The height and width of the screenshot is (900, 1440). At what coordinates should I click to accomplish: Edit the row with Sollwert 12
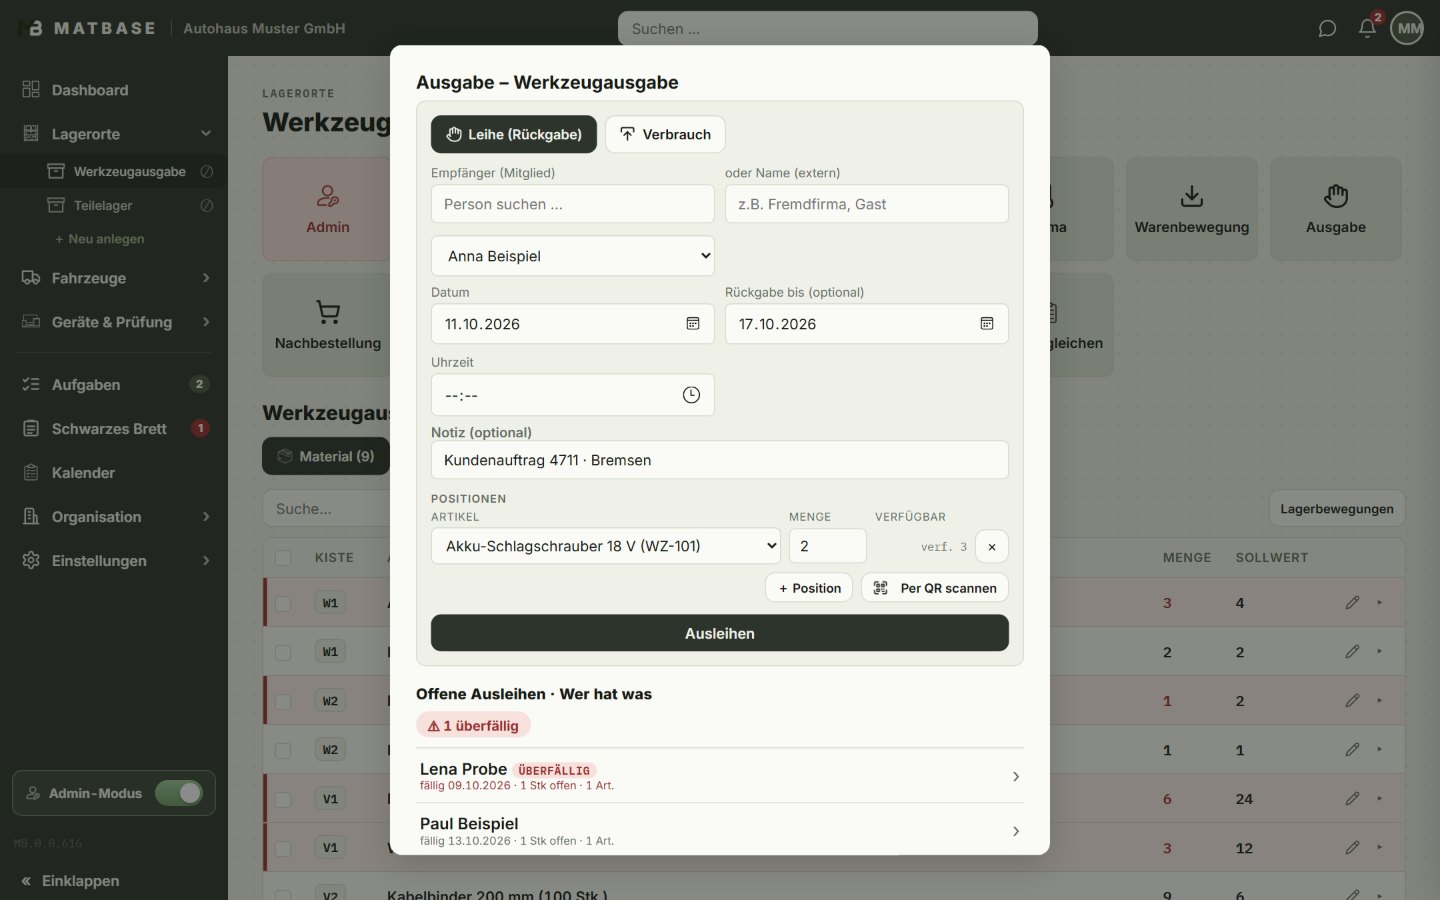tap(1352, 848)
